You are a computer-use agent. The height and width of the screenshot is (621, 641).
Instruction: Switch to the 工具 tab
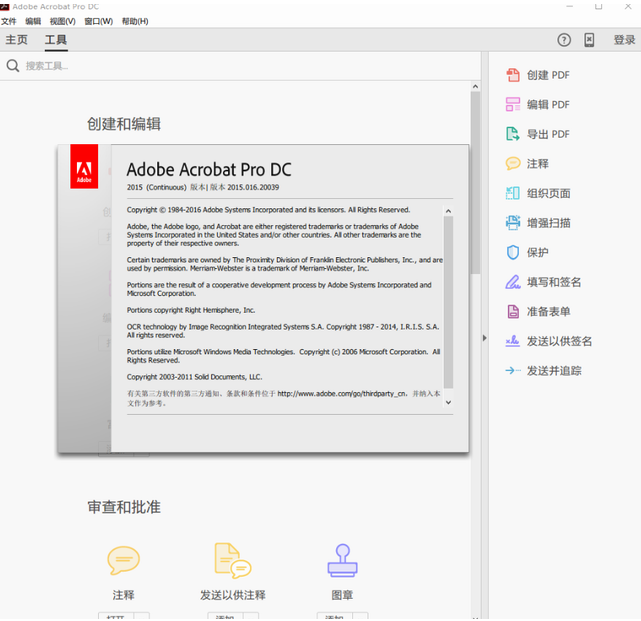(56, 40)
